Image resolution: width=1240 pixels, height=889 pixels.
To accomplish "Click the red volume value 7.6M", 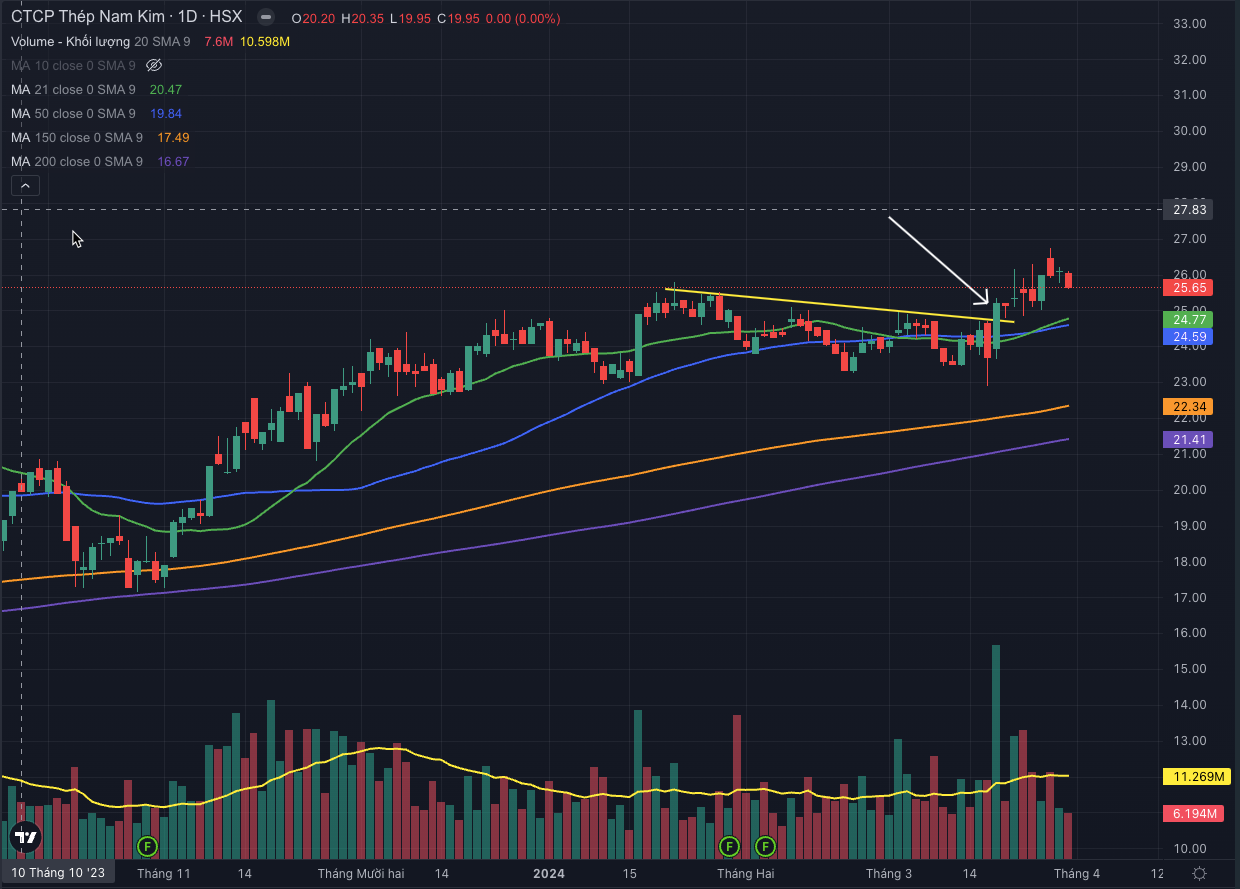I will (x=218, y=41).
